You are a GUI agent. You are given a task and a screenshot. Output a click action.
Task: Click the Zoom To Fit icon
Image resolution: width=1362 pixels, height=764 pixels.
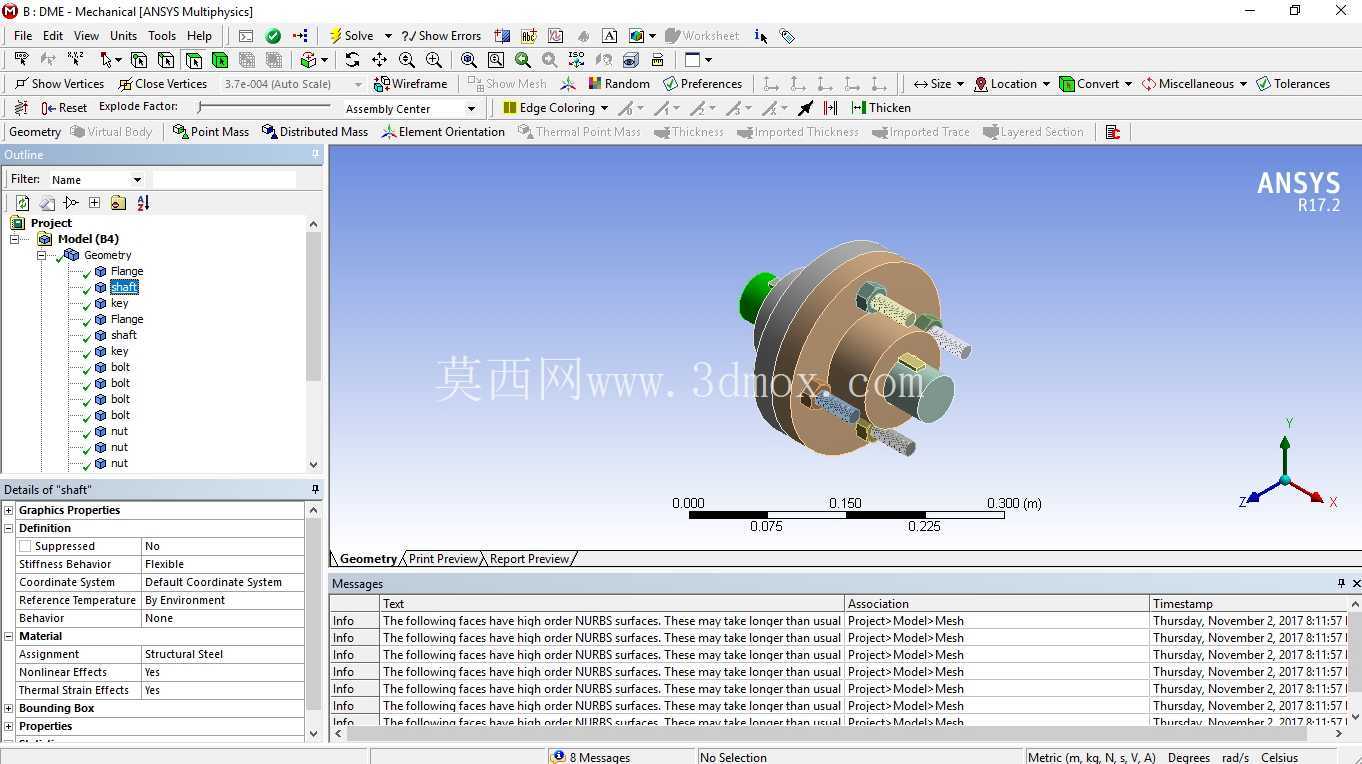tap(468, 60)
